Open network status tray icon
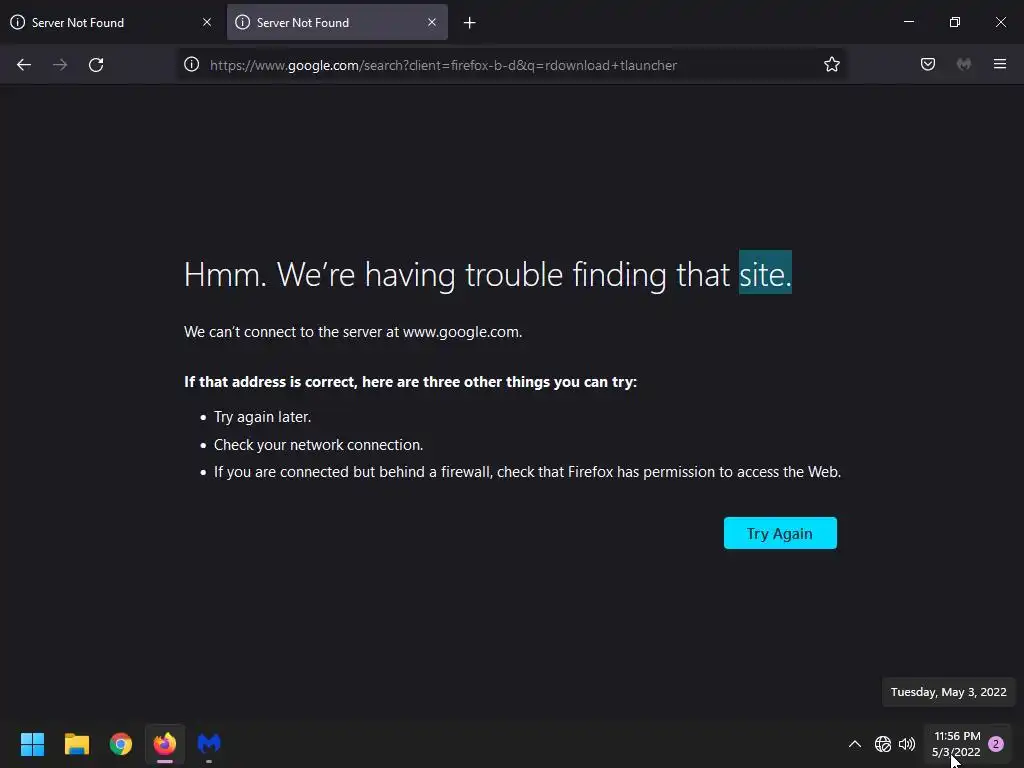1024x768 pixels. (883, 744)
